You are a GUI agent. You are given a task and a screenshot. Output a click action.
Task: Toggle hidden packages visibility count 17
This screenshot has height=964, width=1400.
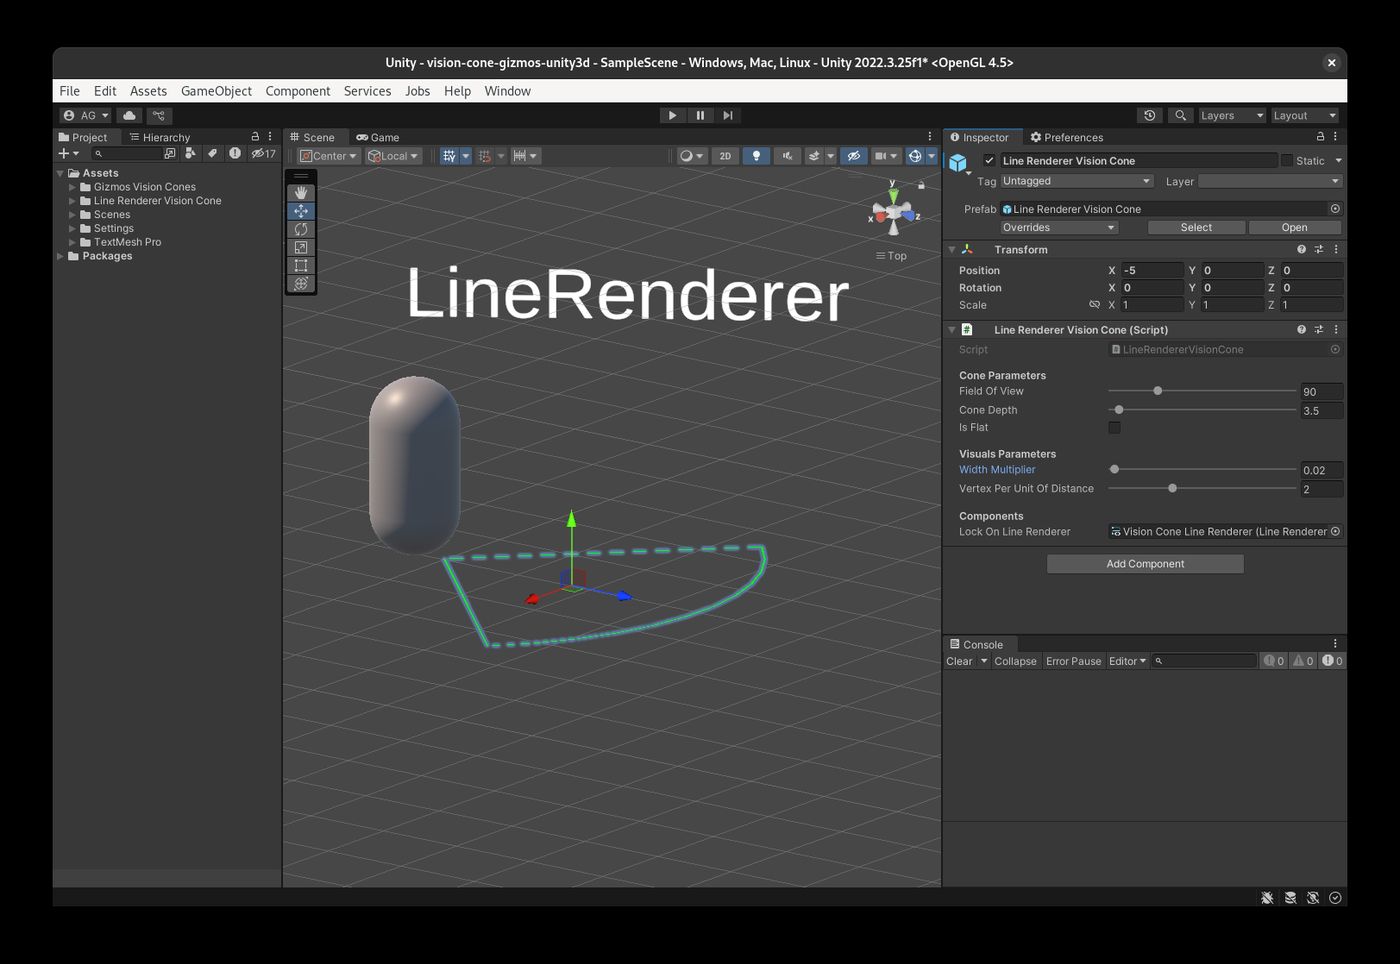pos(263,153)
